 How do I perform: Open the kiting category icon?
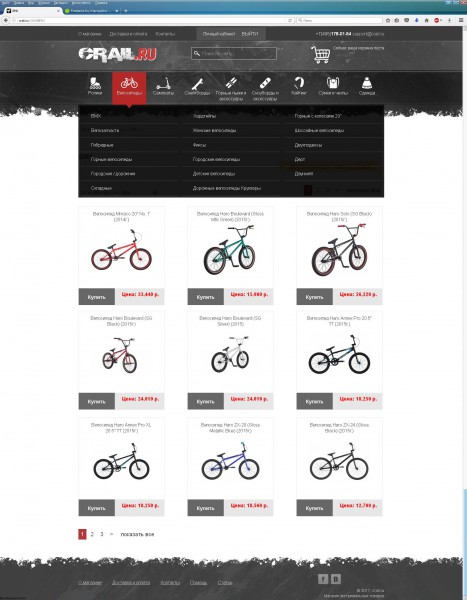tap(299, 83)
